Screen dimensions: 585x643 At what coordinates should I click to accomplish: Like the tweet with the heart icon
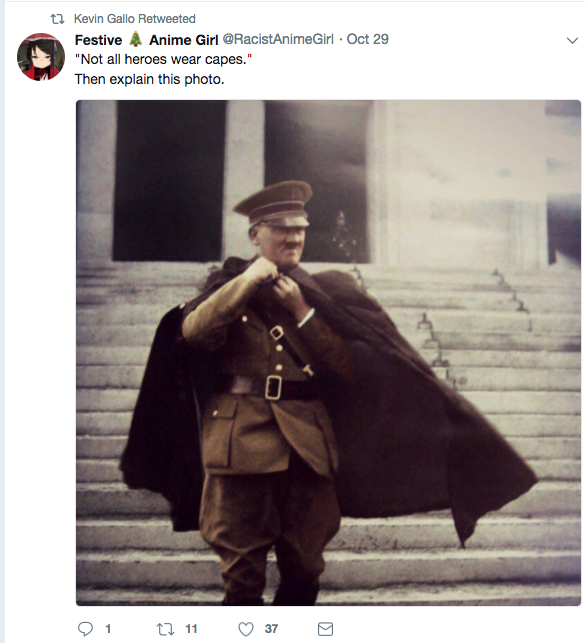click(246, 629)
